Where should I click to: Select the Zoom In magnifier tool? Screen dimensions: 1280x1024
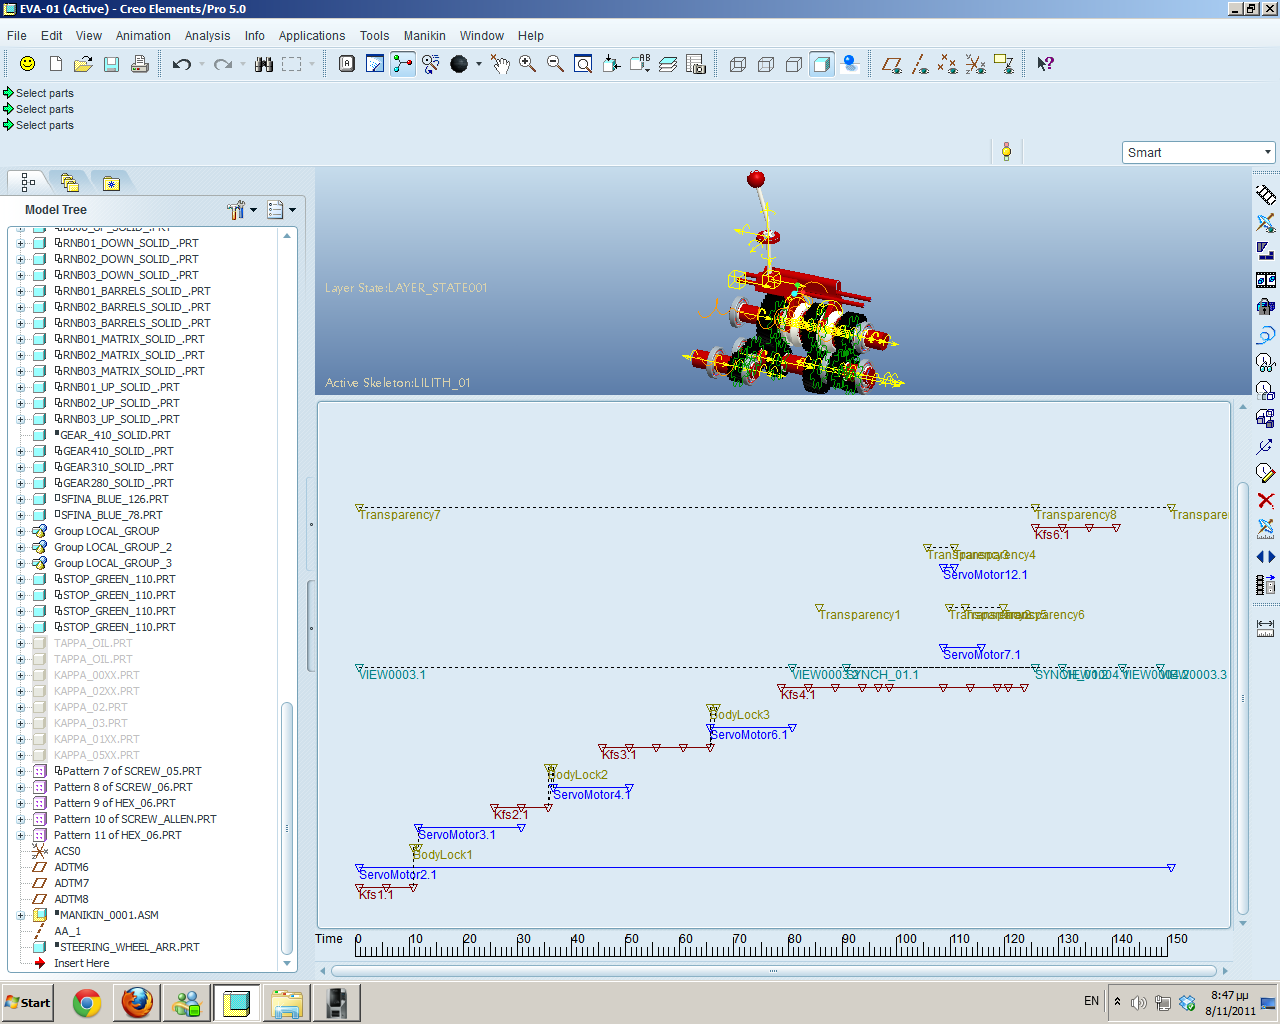(527, 64)
